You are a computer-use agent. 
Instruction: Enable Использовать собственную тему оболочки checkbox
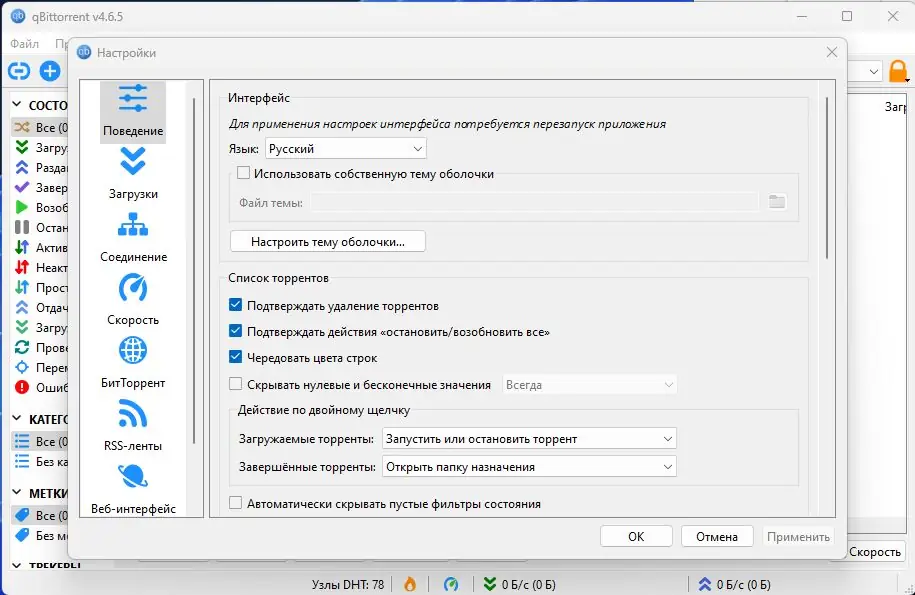(x=243, y=173)
